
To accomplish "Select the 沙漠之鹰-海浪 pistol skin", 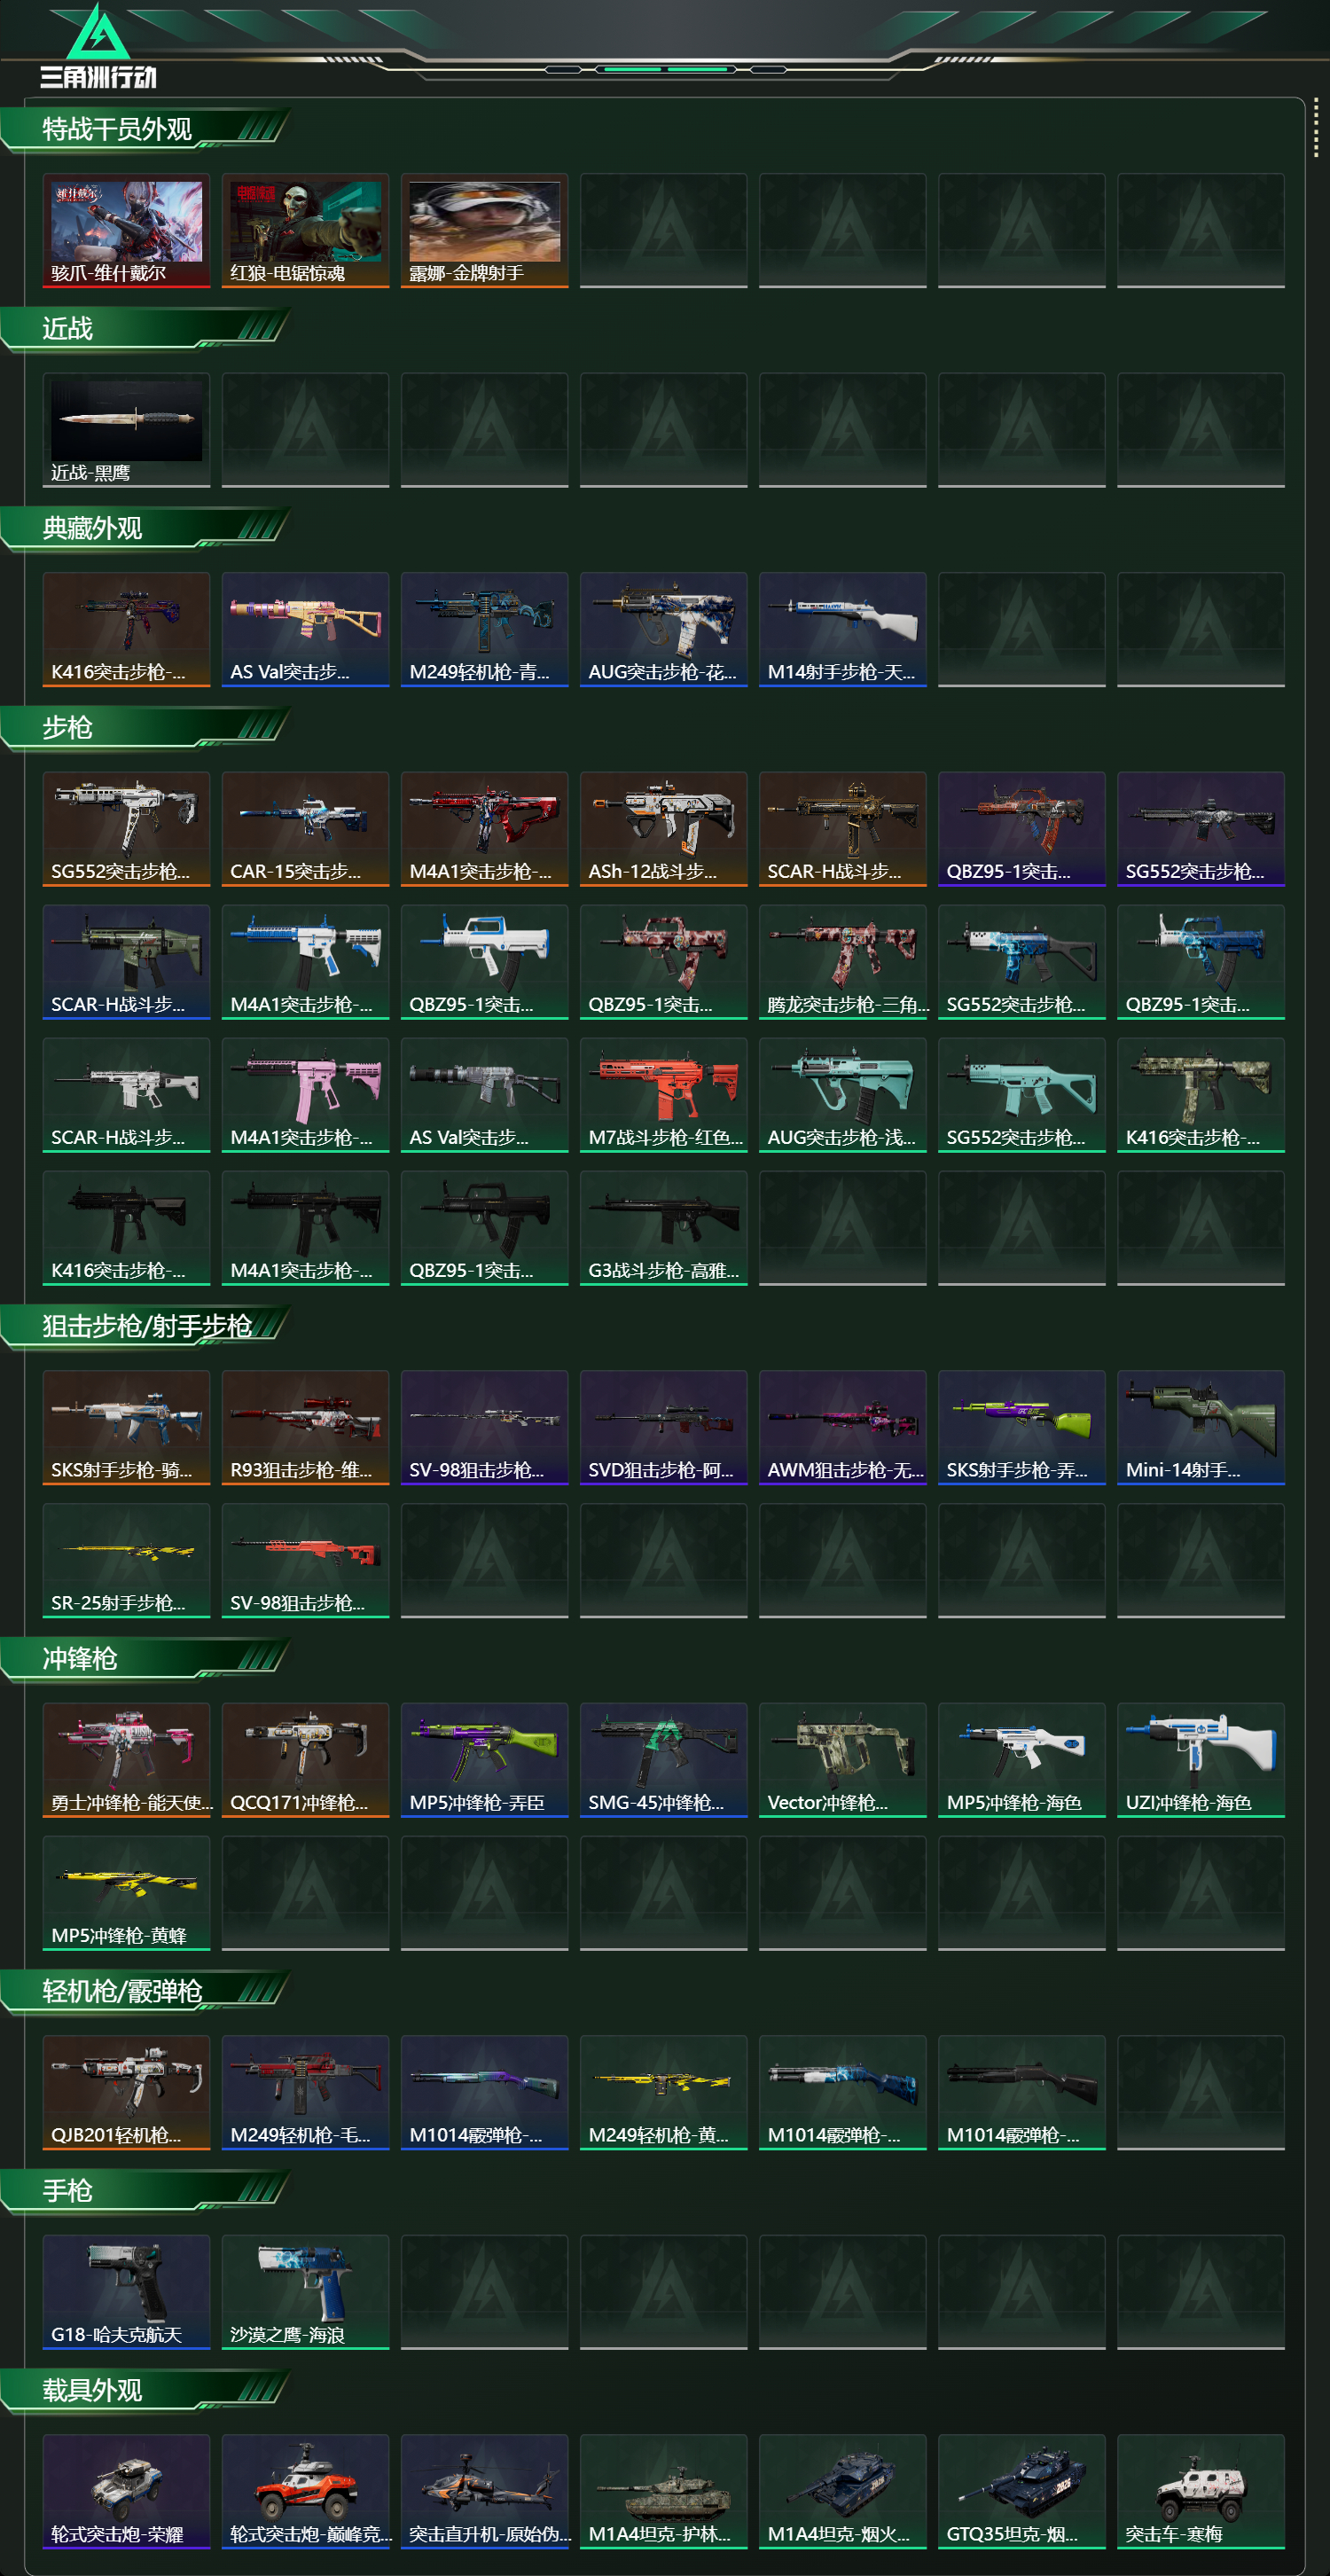I will (305, 2291).
